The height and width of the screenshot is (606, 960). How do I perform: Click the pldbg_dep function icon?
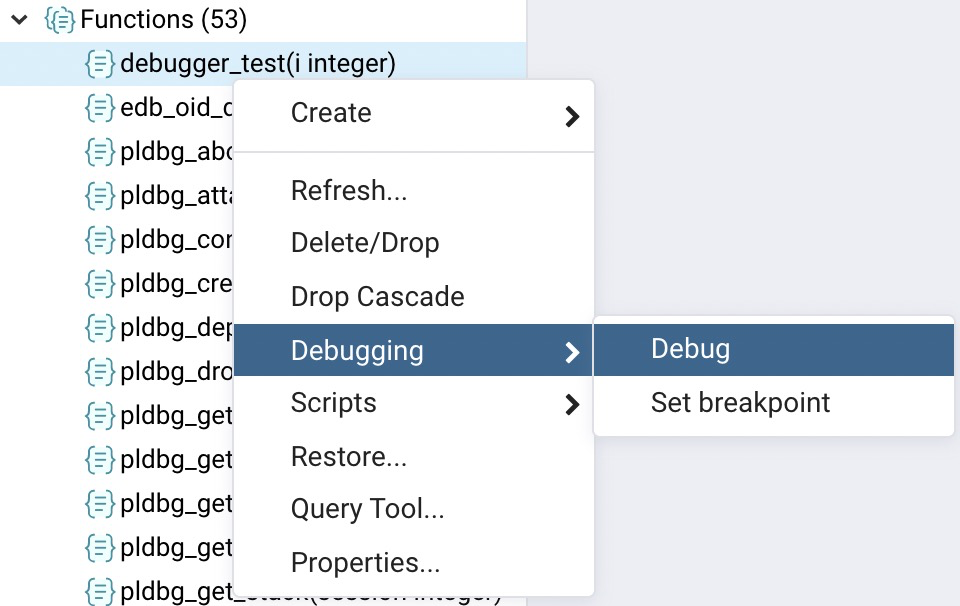(x=100, y=328)
